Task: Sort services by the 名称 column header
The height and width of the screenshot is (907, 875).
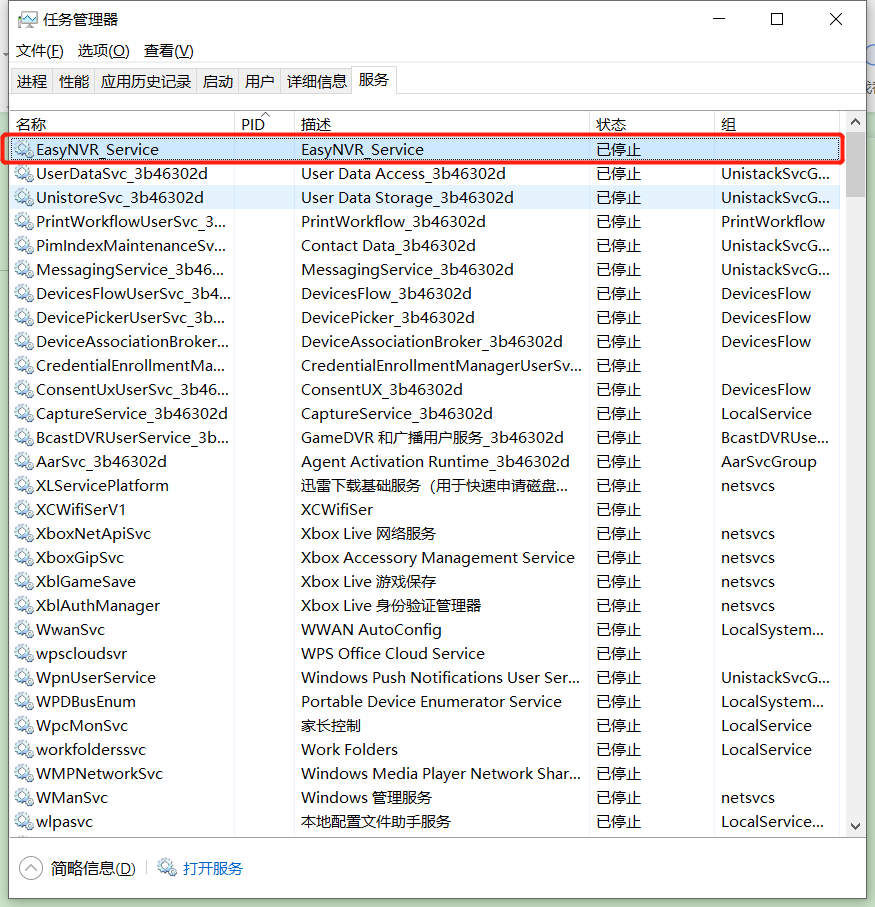Action: pyautogui.click(x=122, y=124)
